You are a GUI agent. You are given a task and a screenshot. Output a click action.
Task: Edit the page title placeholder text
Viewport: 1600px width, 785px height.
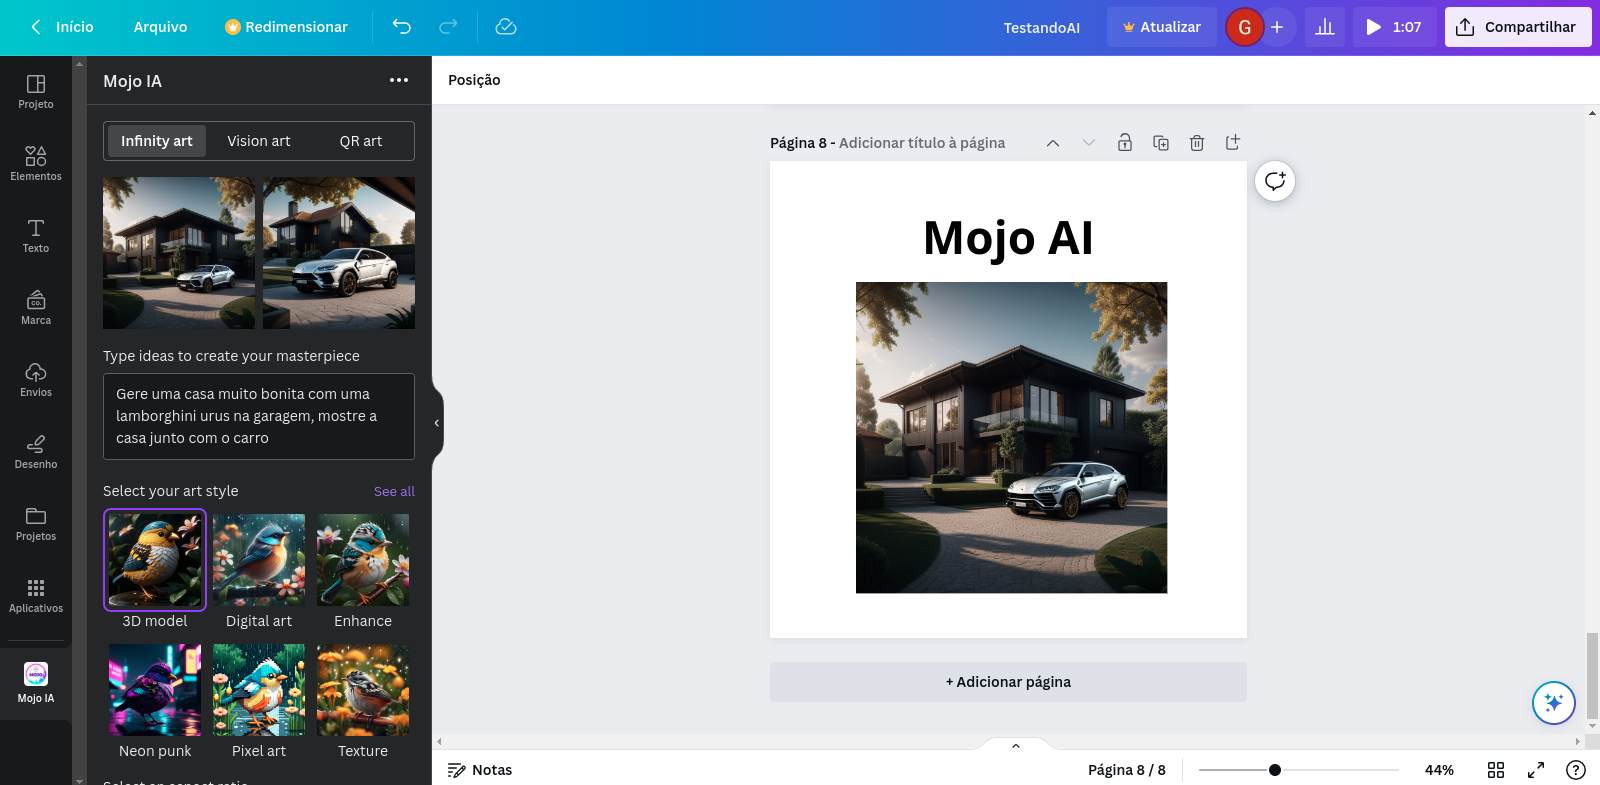922,143
